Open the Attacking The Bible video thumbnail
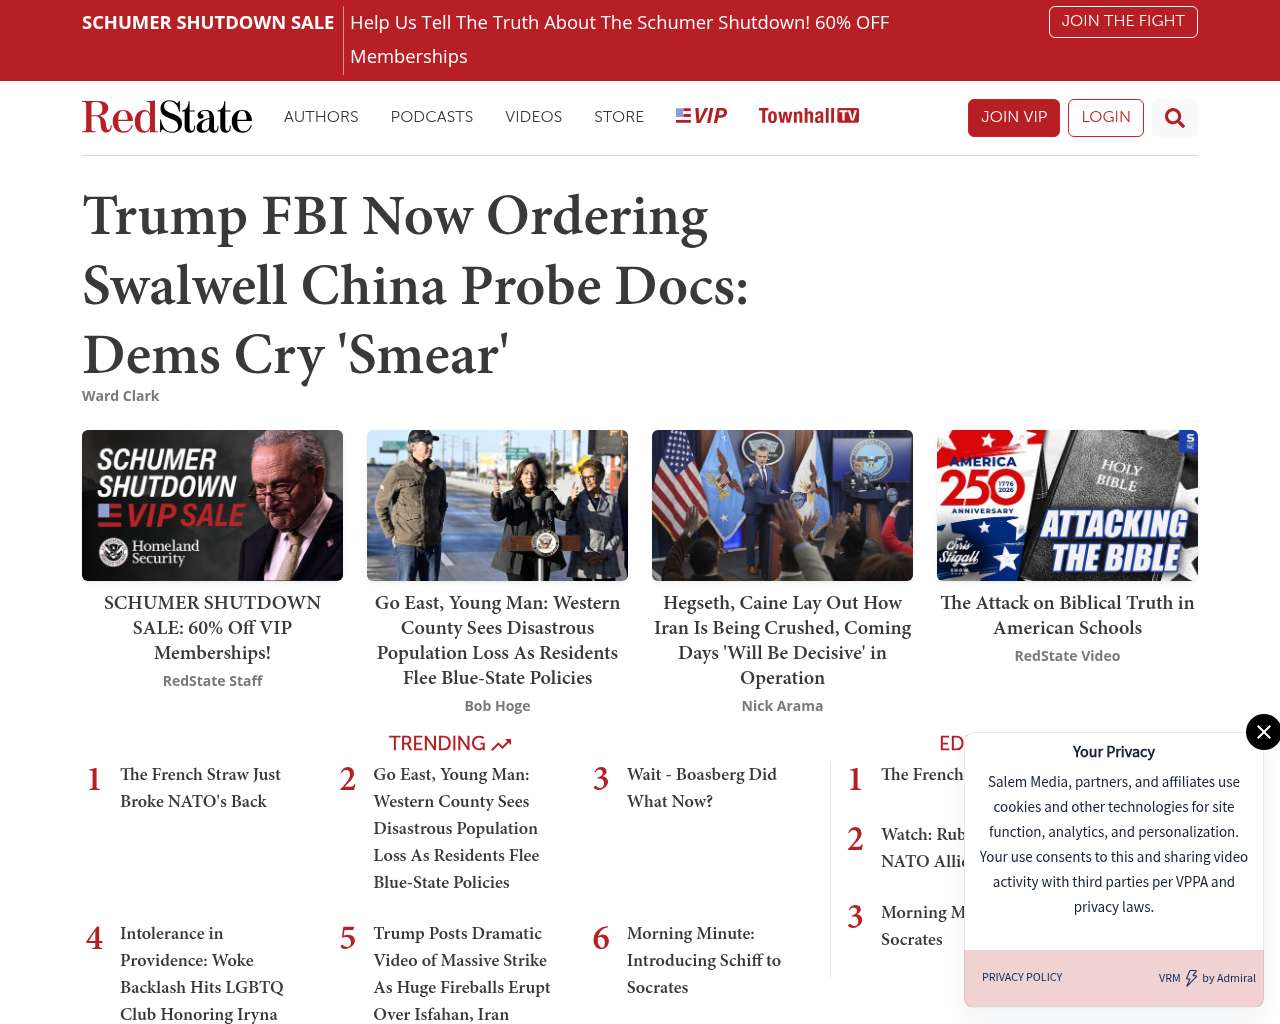This screenshot has width=1280, height=1024. click(1067, 505)
